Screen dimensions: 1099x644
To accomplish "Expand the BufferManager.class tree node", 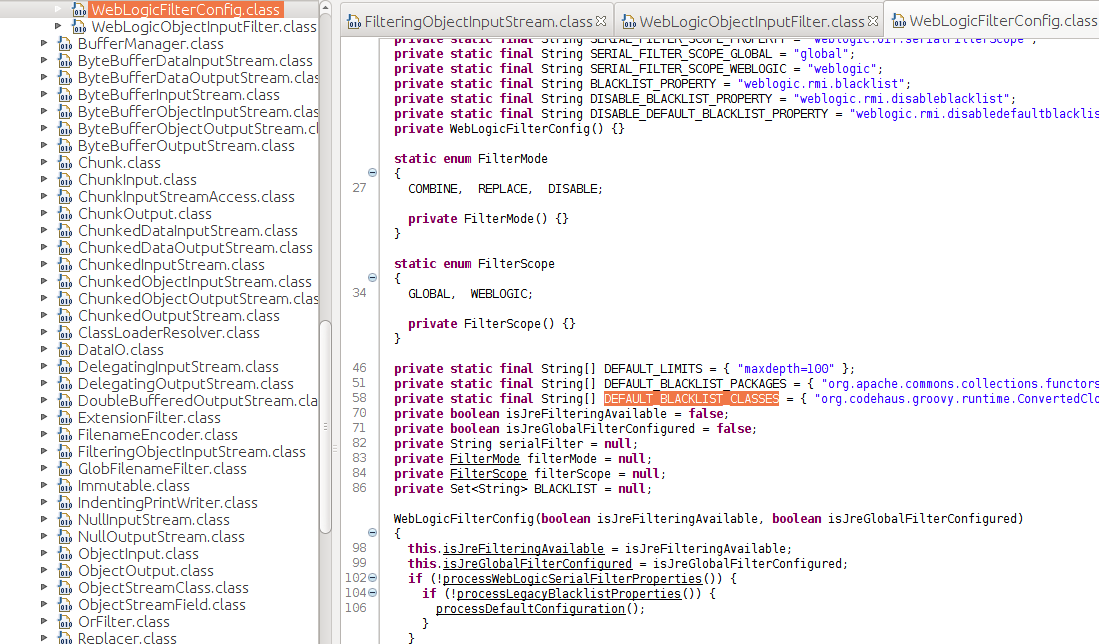I will pos(44,43).
